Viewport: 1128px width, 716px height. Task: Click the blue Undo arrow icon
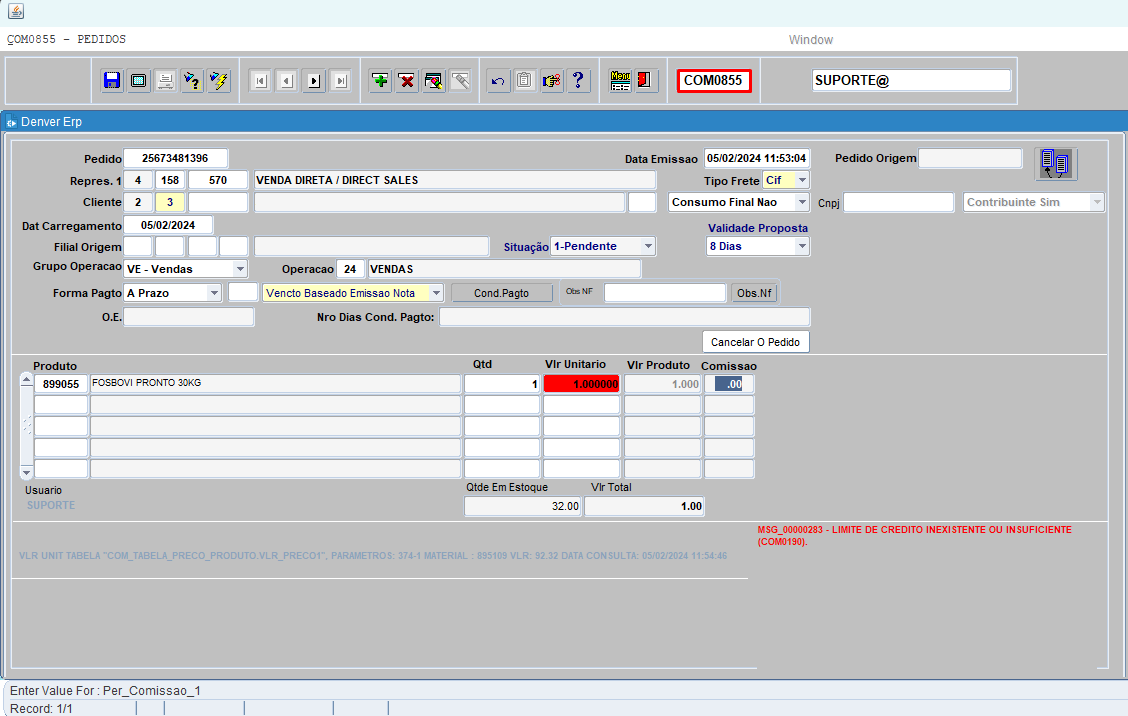pos(498,81)
